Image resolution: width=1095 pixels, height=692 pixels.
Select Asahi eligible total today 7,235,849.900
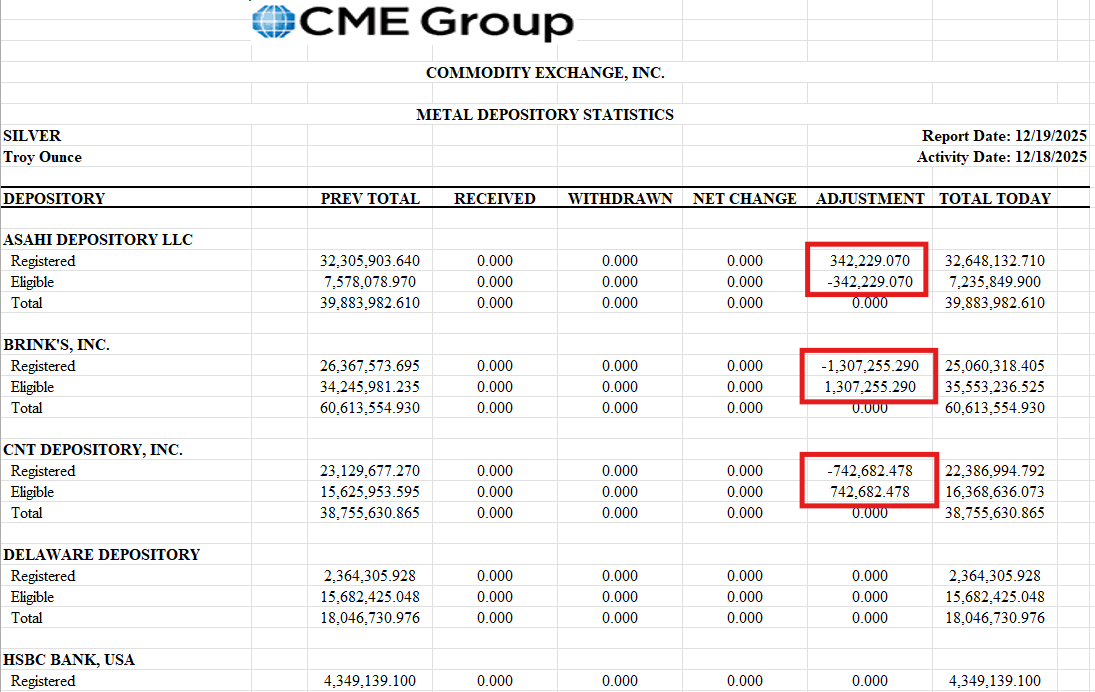[994, 282]
